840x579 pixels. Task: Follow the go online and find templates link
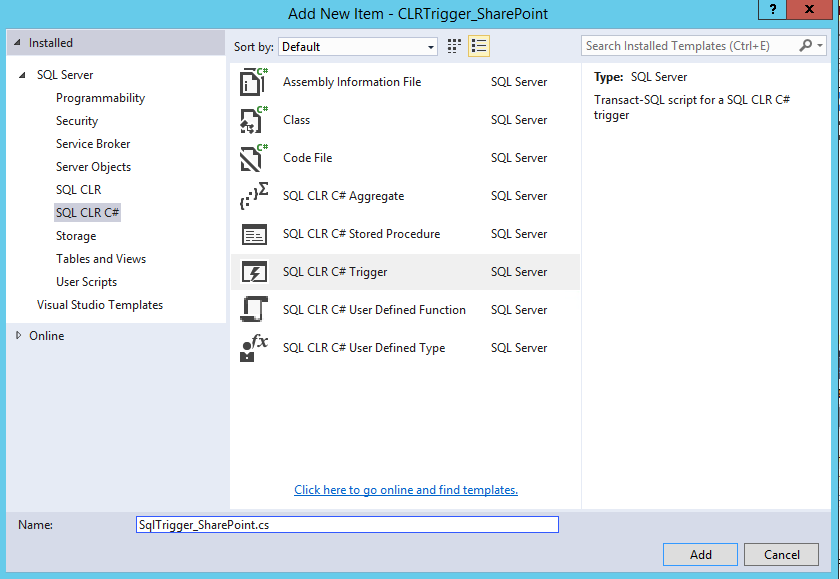pos(406,490)
